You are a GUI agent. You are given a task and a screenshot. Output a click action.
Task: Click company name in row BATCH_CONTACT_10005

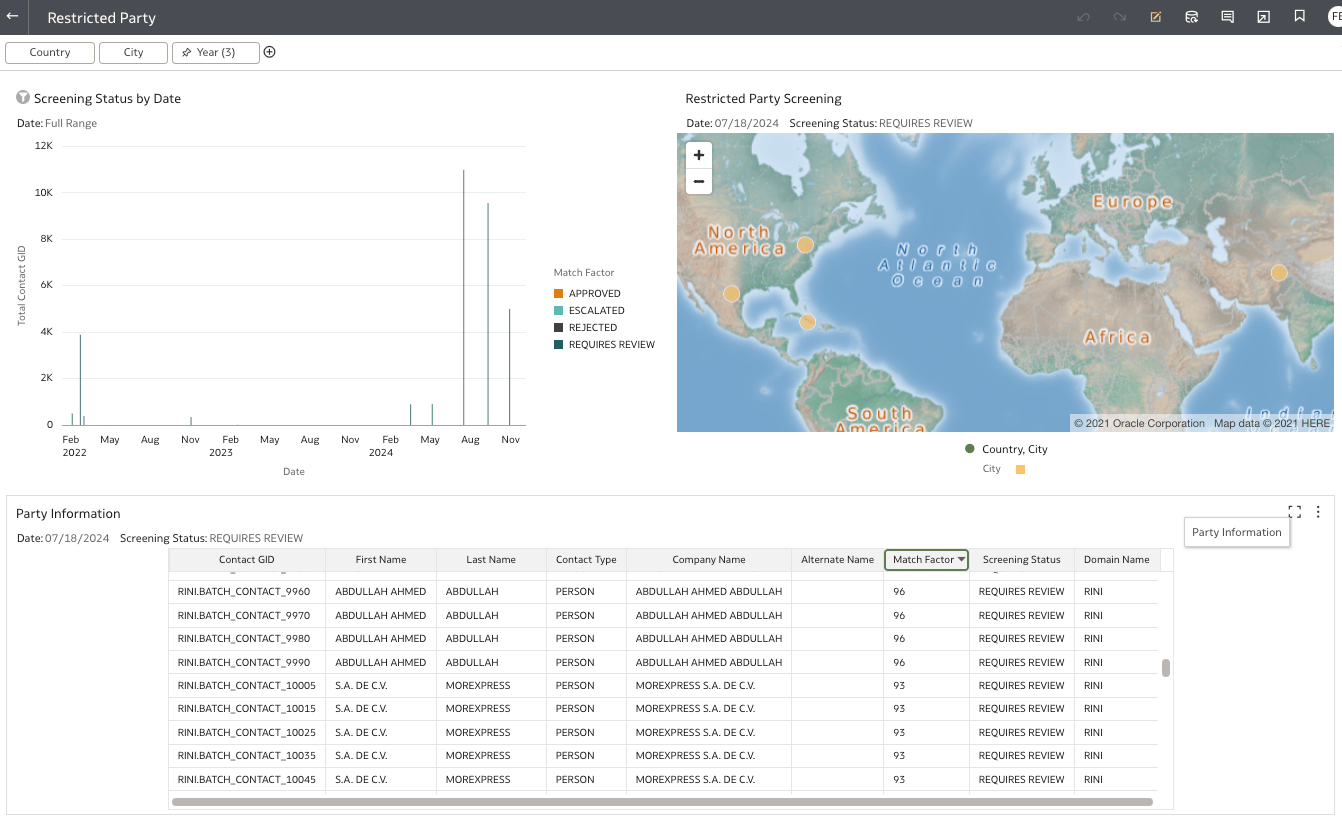click(709, 686)
